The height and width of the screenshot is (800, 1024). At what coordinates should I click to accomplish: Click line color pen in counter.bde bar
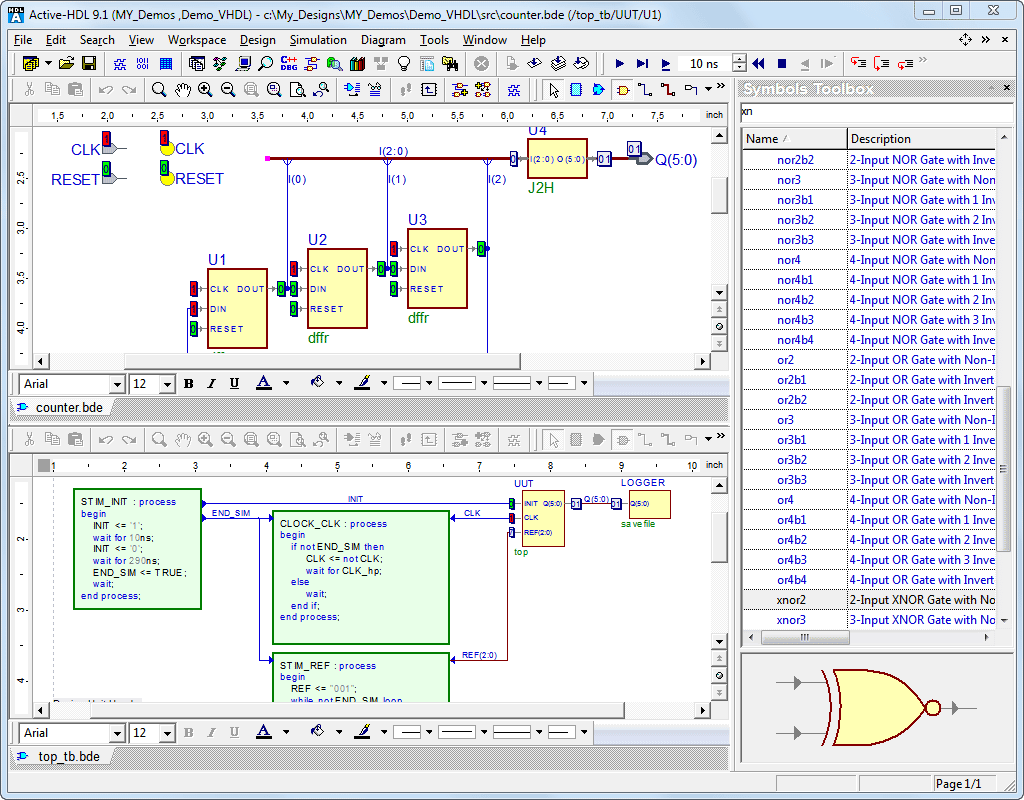point(362,383)
